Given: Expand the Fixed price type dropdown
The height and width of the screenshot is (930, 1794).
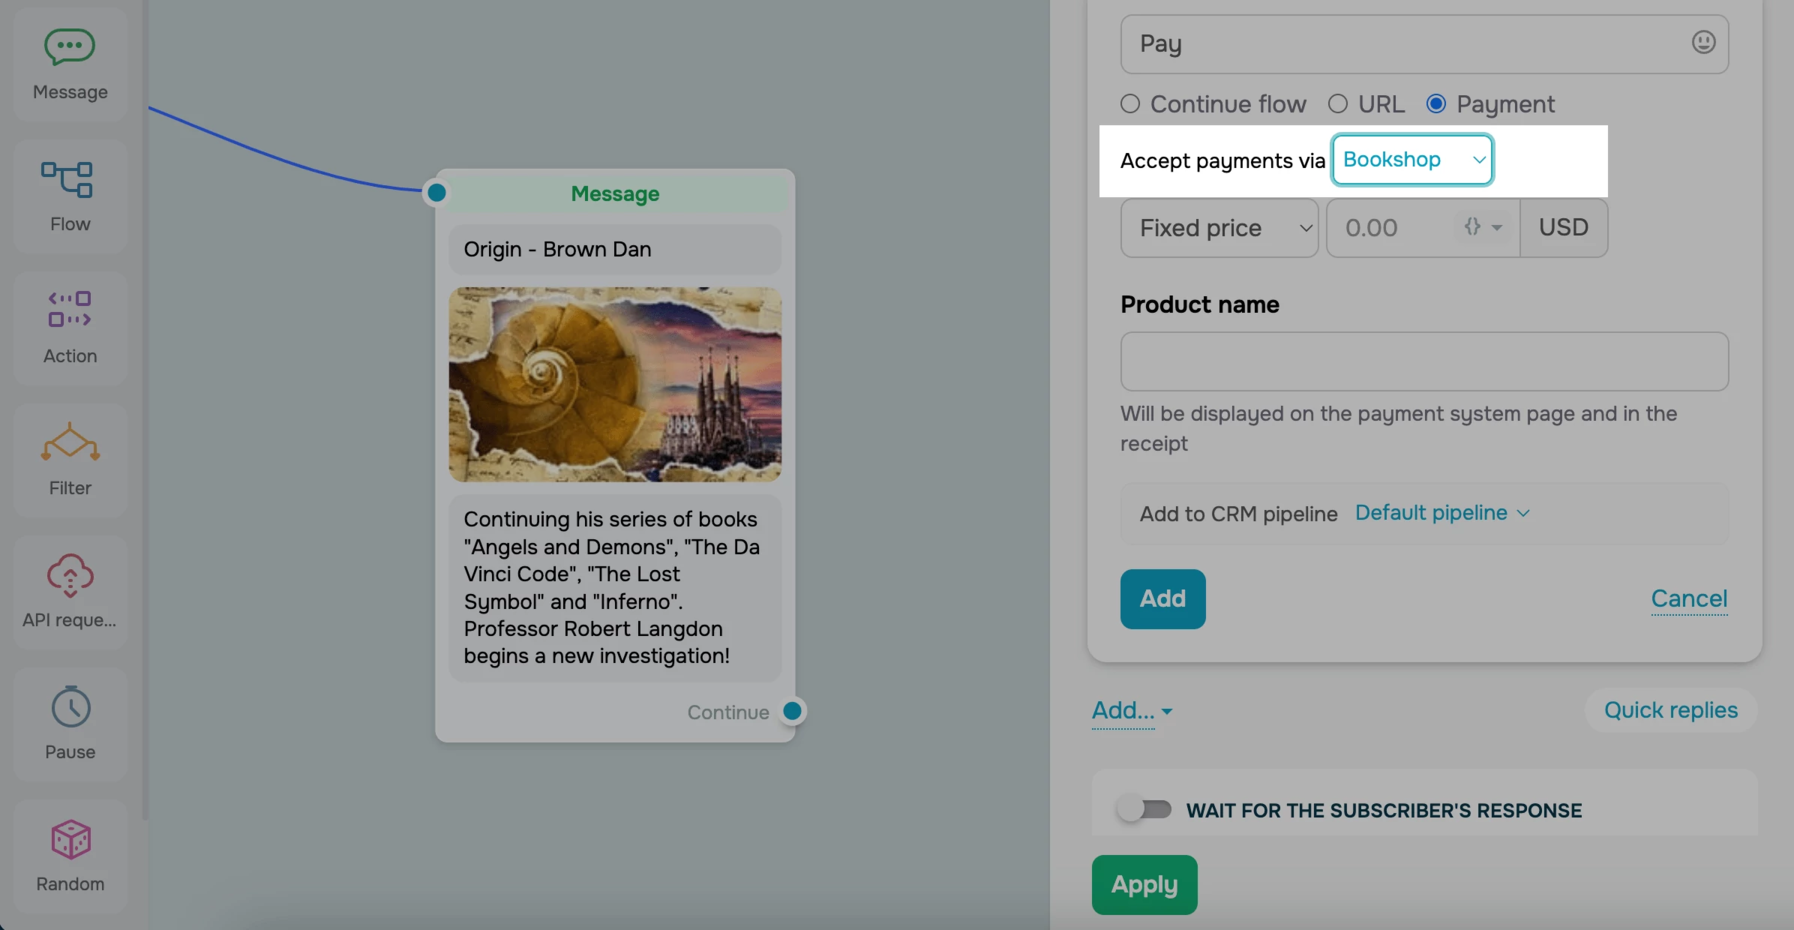Looking at the screenshot, I should tap(1219, 228).
